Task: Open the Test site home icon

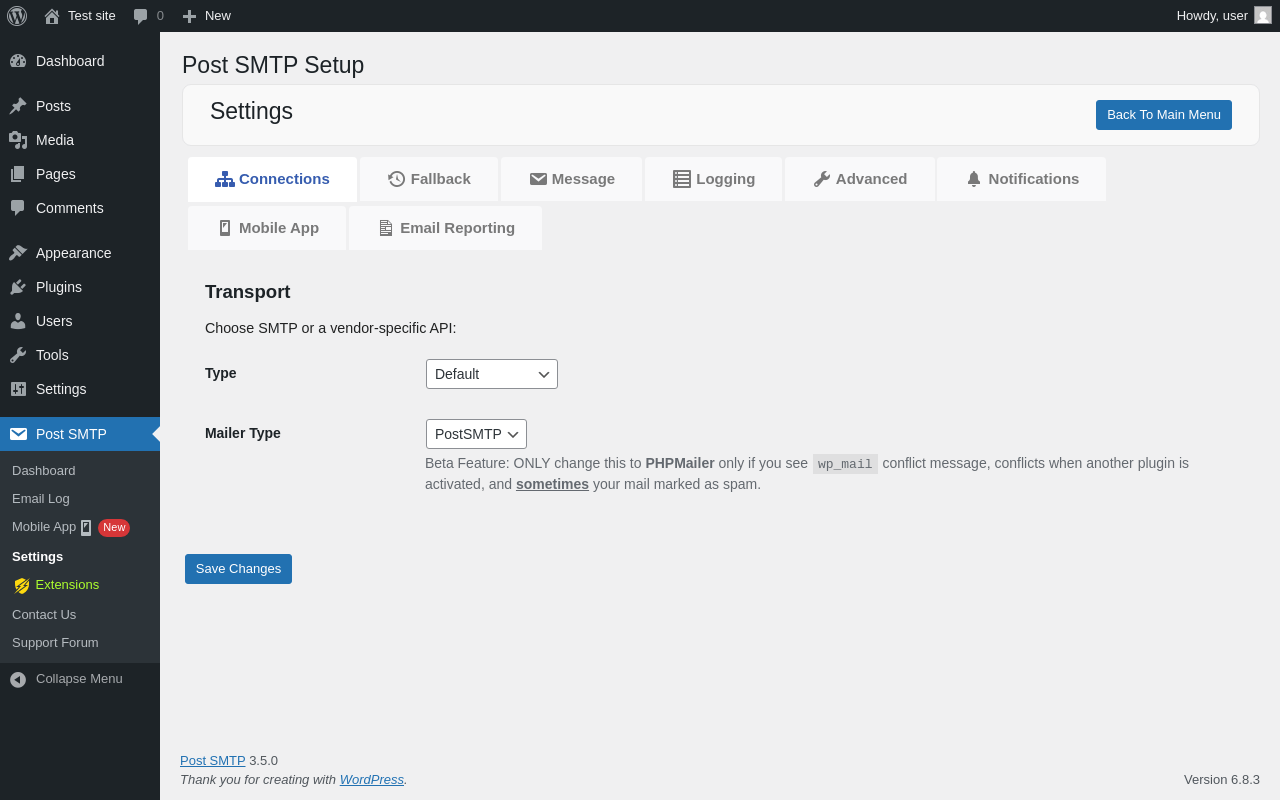Action: click(x=52, y=16)
